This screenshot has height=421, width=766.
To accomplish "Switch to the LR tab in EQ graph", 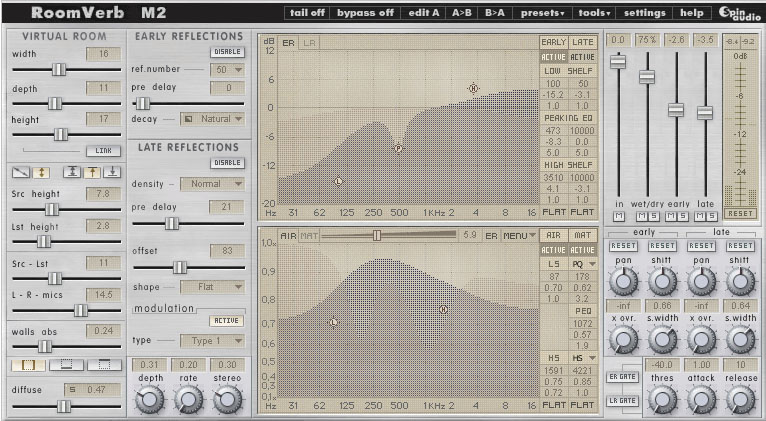I will [309, 43].
